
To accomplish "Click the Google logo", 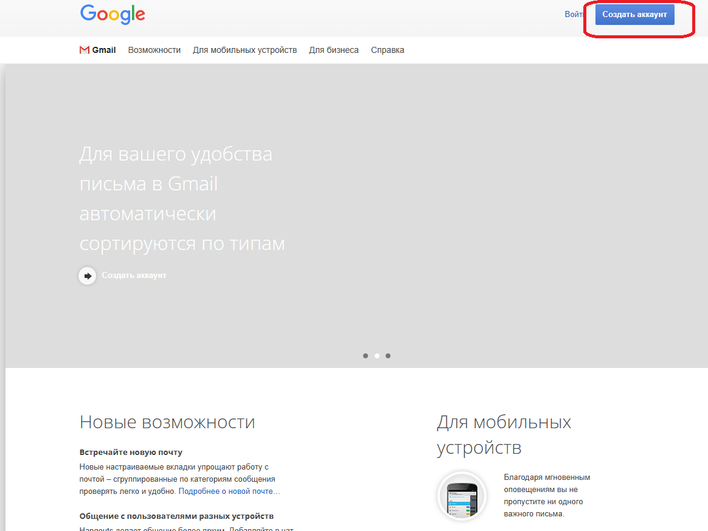I will tap(112, 14).
